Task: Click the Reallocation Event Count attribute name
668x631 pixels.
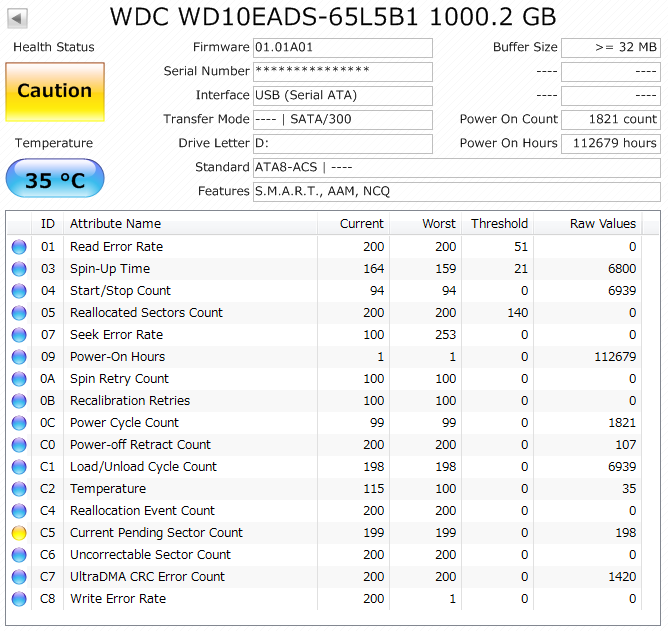Action: [x=142, y=511]
